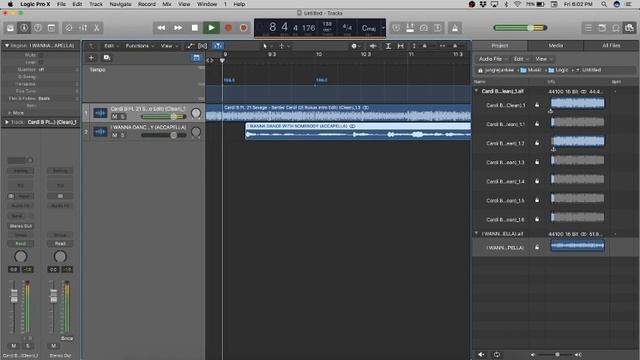Toggle the highlighted Catch Playhead button
The width and height of the screenshot is (640, 360).
pos(218,46)
